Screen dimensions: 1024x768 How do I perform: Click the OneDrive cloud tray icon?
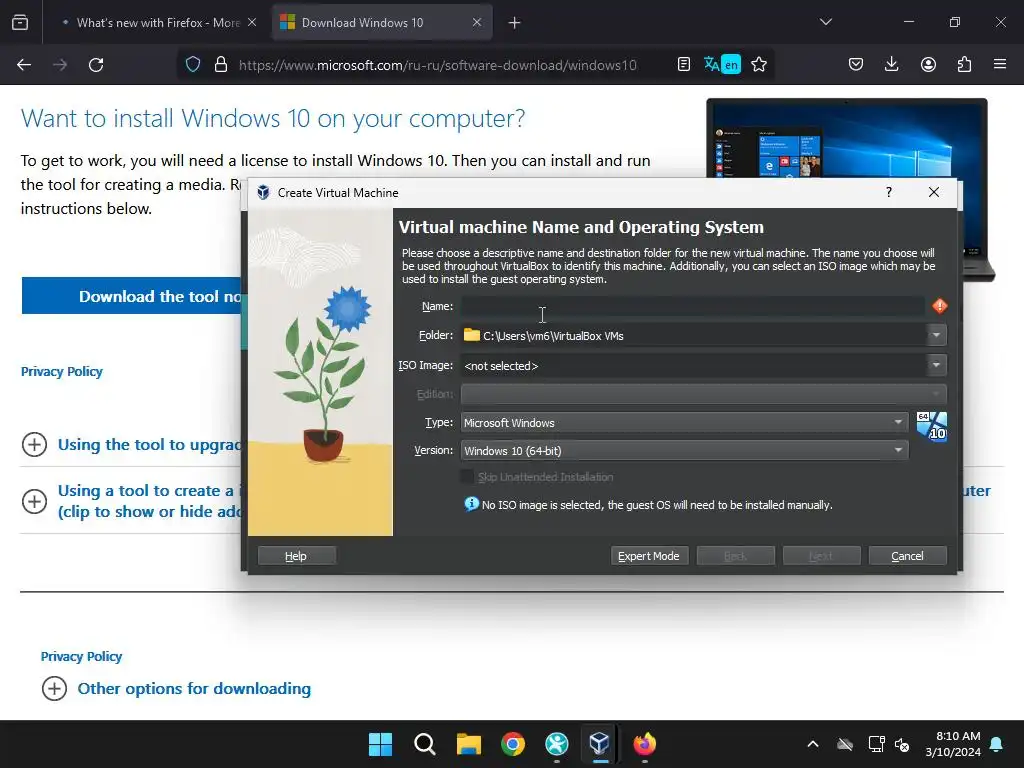[x=845, y=744]
